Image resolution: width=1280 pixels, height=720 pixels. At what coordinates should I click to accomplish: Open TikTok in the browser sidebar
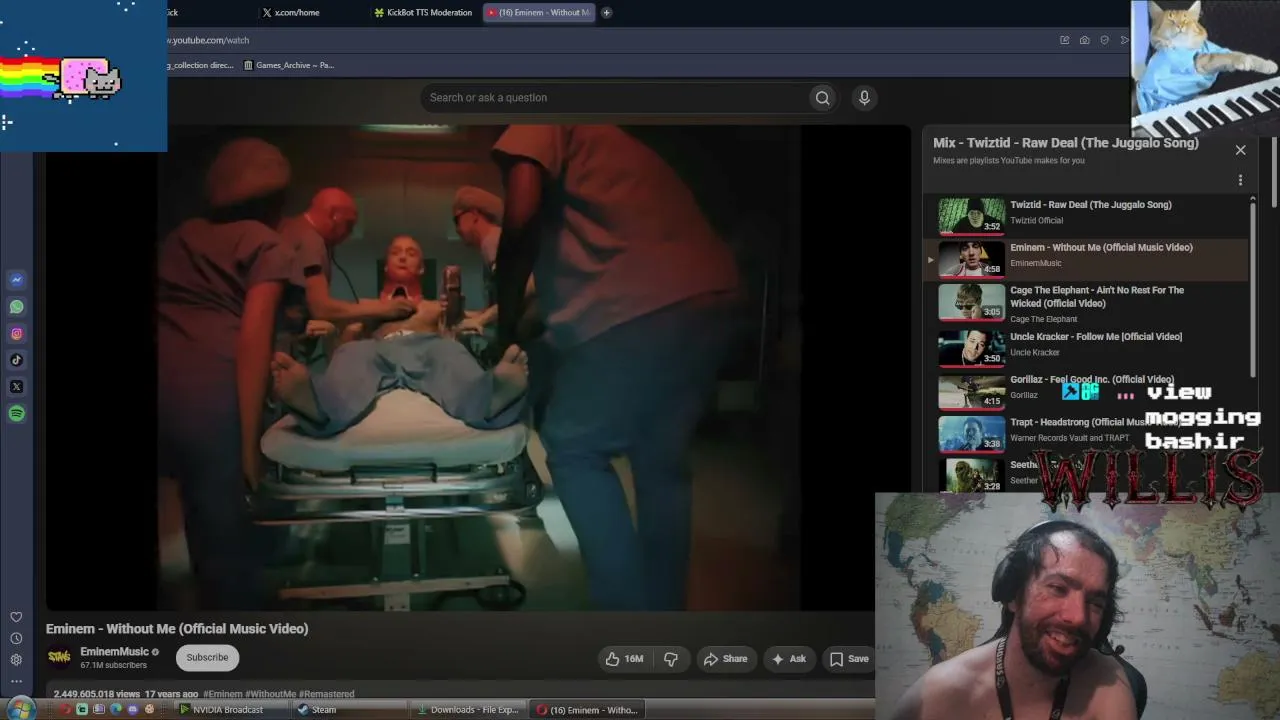point(16,360)
